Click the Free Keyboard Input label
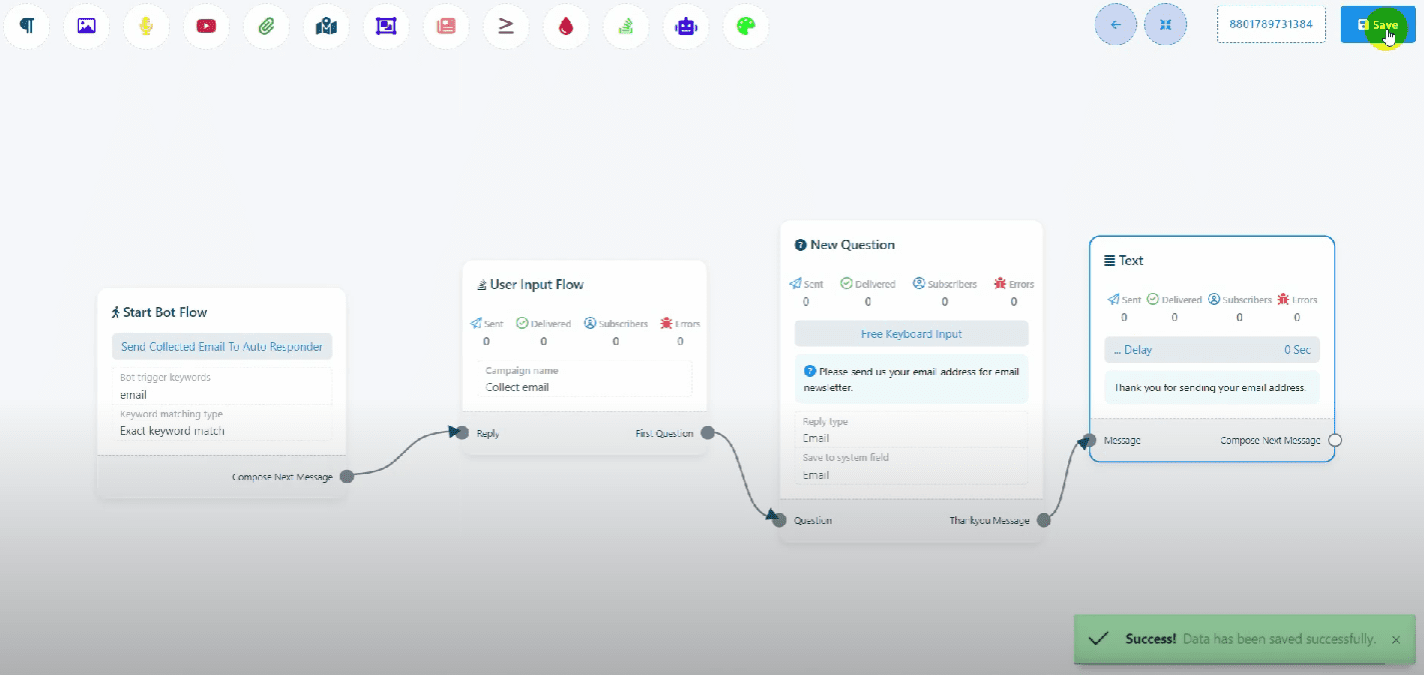 pyautogui.click(x=911, y=334)
